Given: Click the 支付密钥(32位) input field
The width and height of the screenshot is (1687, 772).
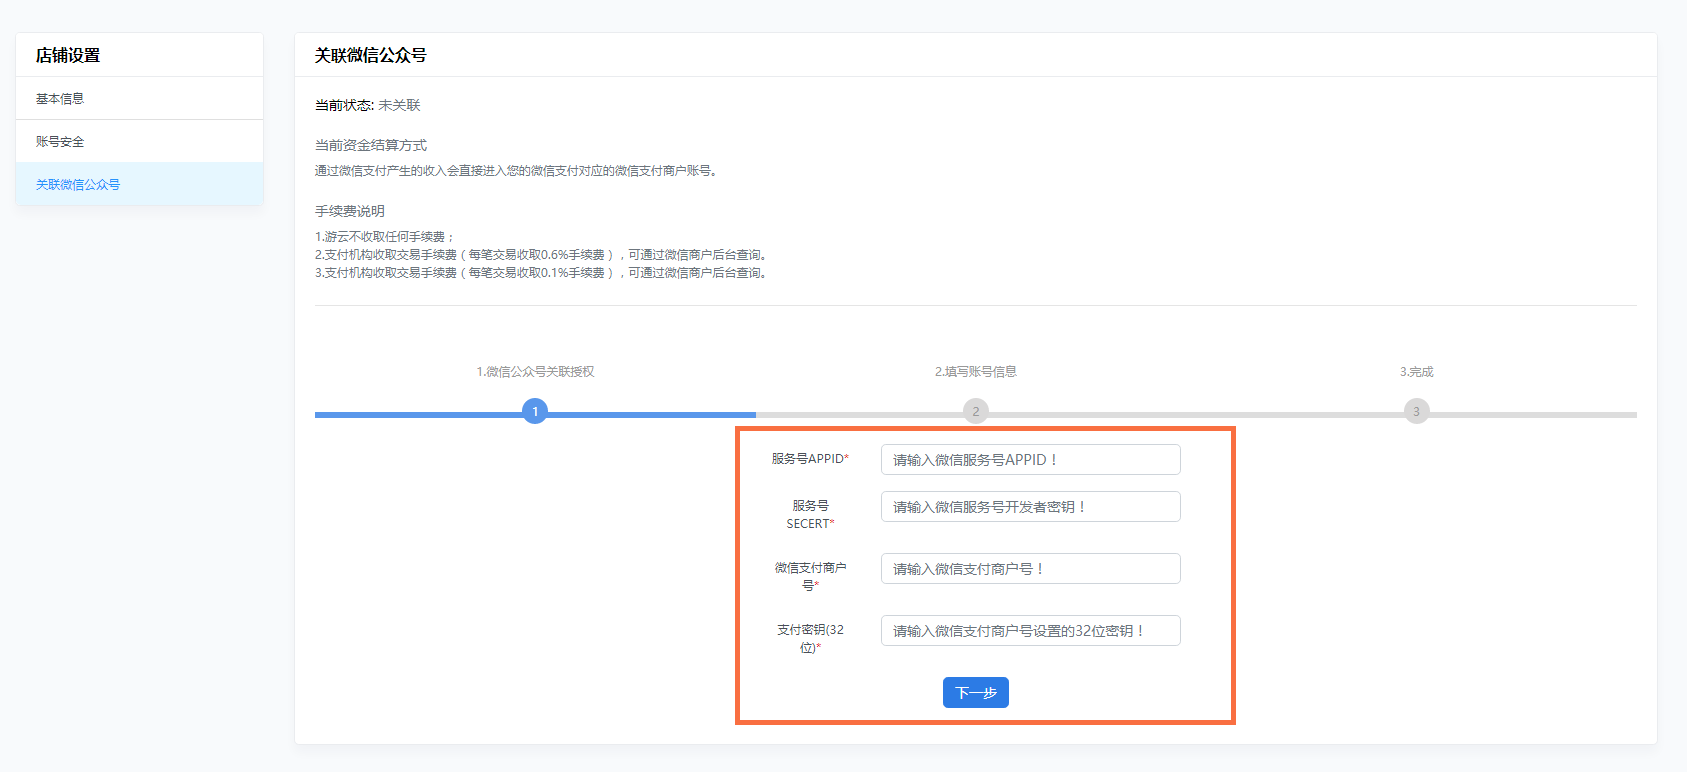Looking at the screenshot, I should click(1030, 631).
